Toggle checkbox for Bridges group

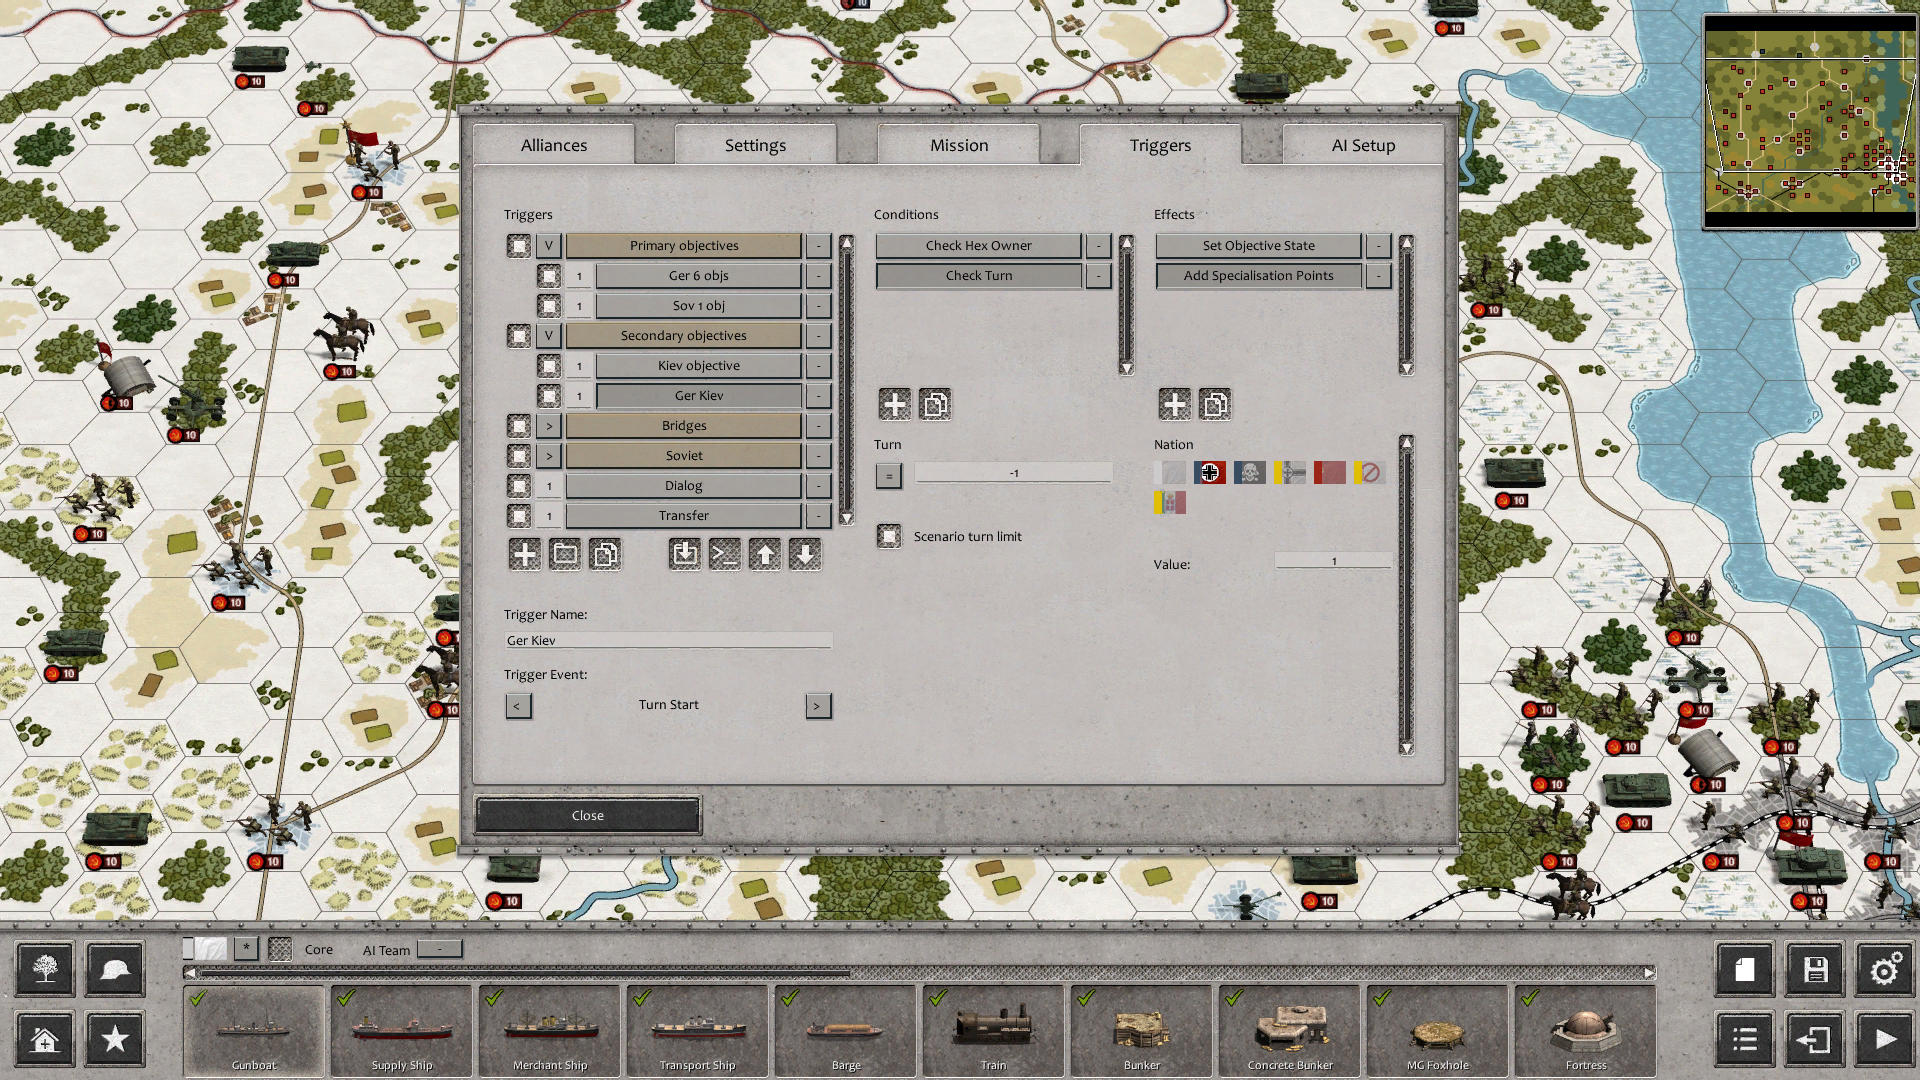point(518,425)
